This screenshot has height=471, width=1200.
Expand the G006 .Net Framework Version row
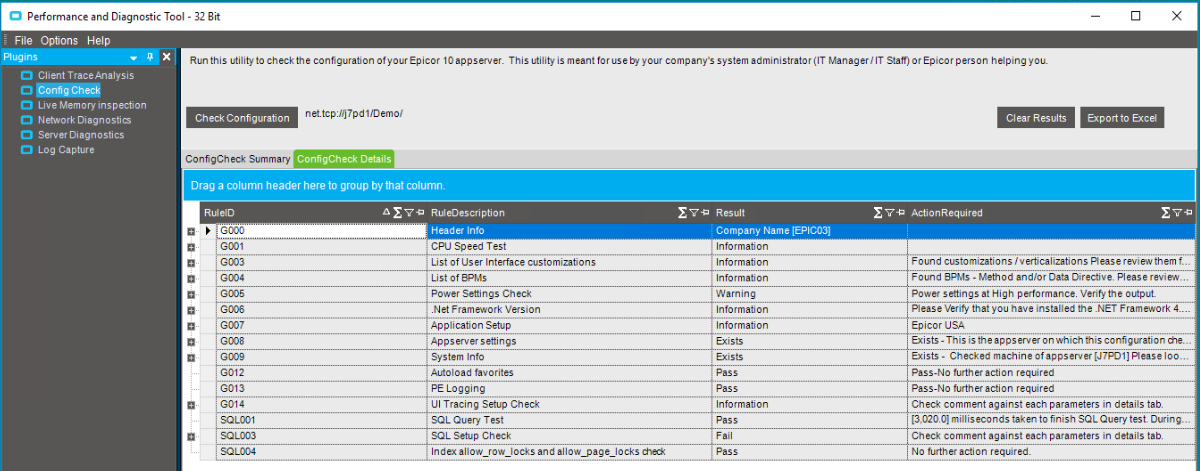click(190, 310)
